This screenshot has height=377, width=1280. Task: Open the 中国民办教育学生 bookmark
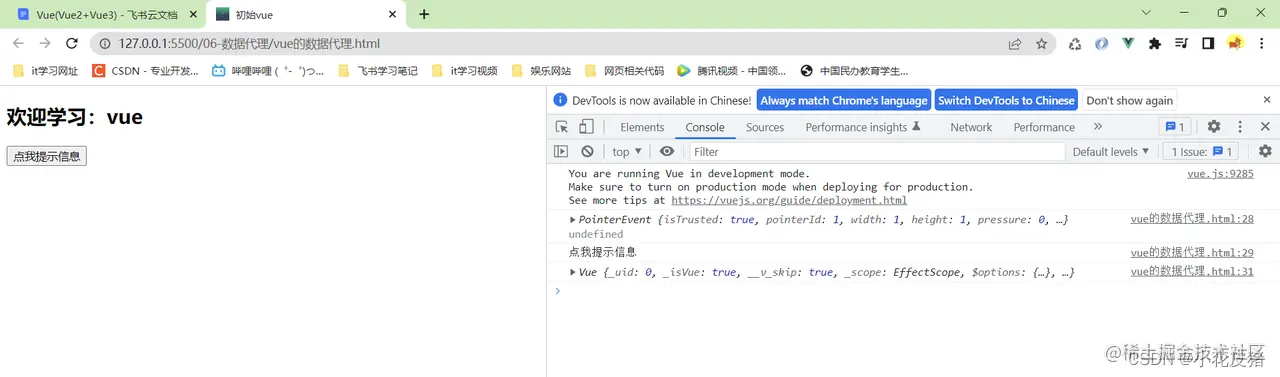(855, 71)
